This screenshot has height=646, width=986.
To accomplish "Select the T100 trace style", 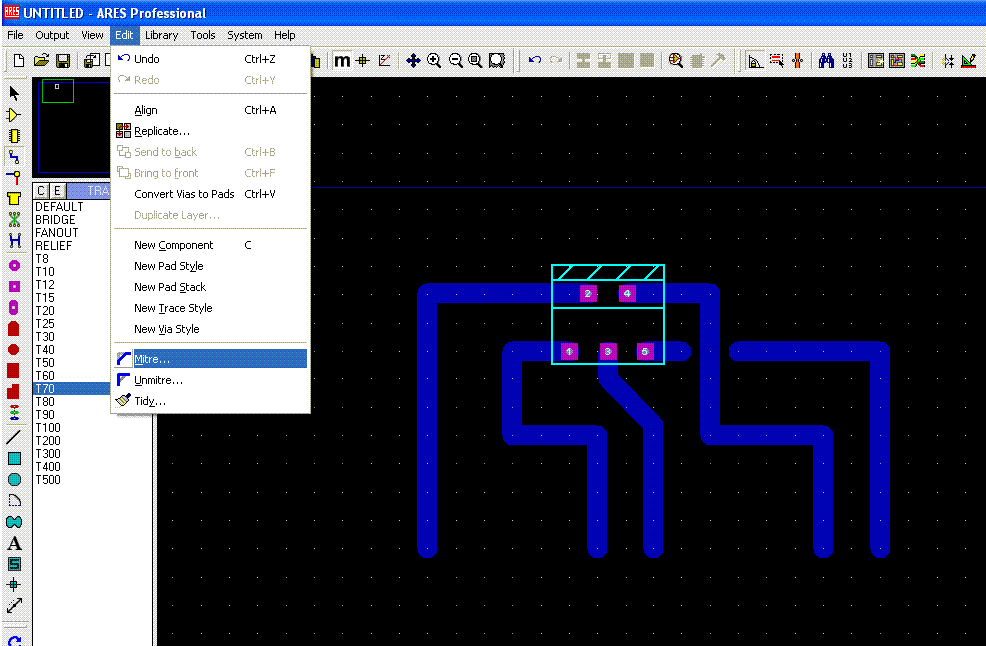I will (x=48, y=428).
